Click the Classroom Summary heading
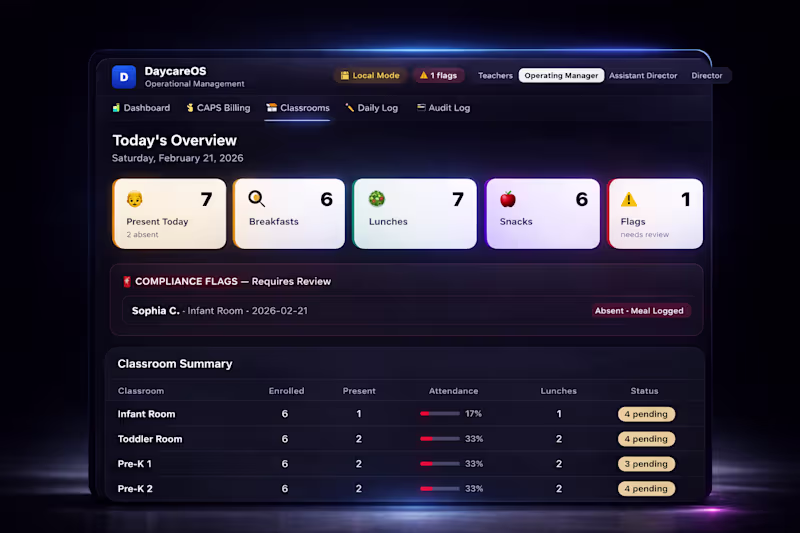The height and width of the screenshot is (533, 800). click(175, 364)
